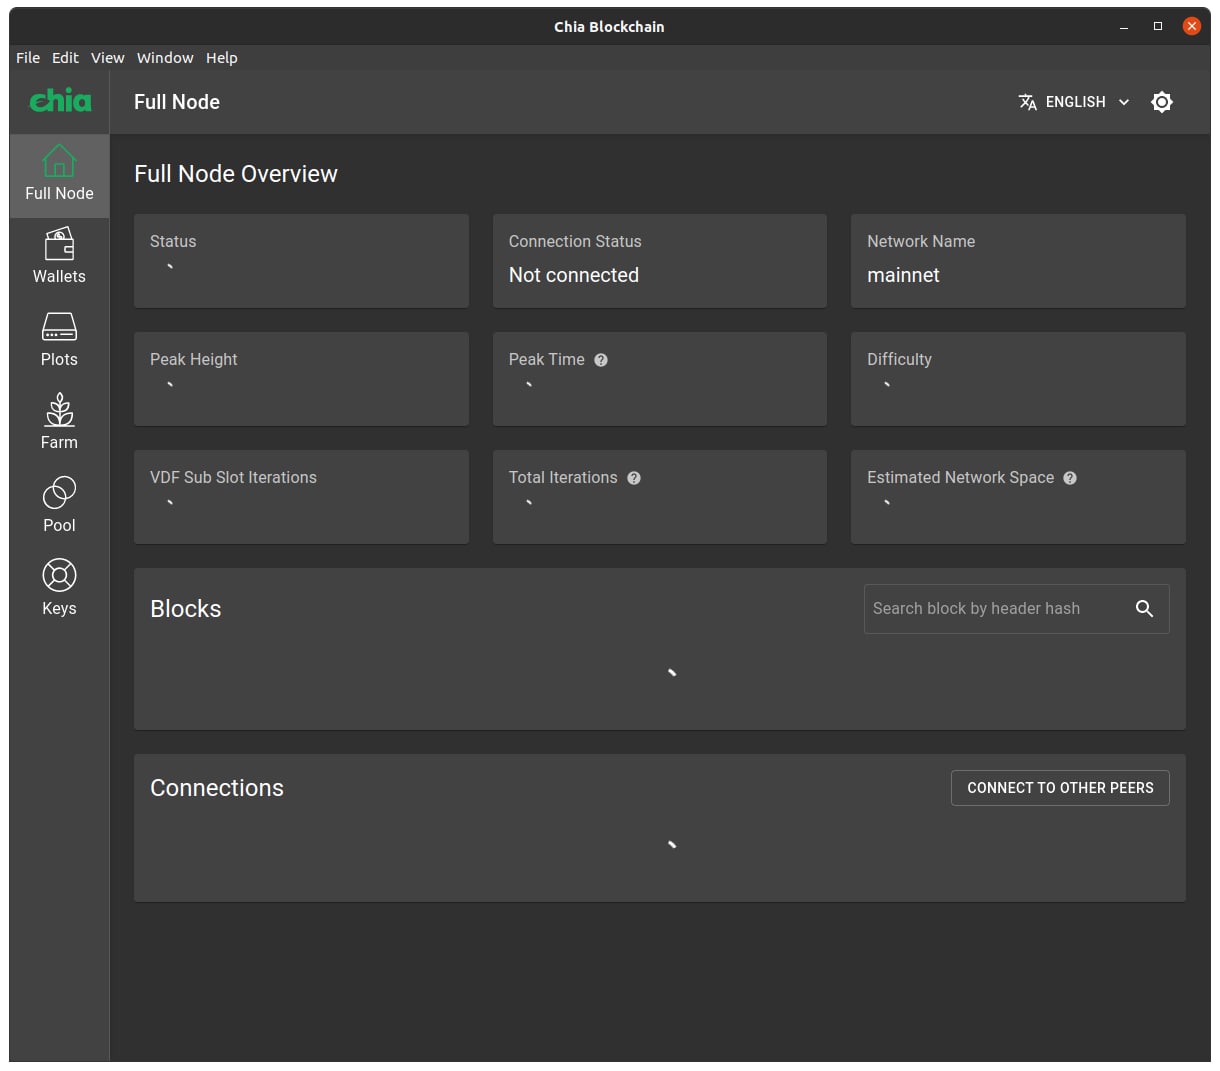Switch to the Pool section
Screen dimensions: 1220x1071
point(59,507)
